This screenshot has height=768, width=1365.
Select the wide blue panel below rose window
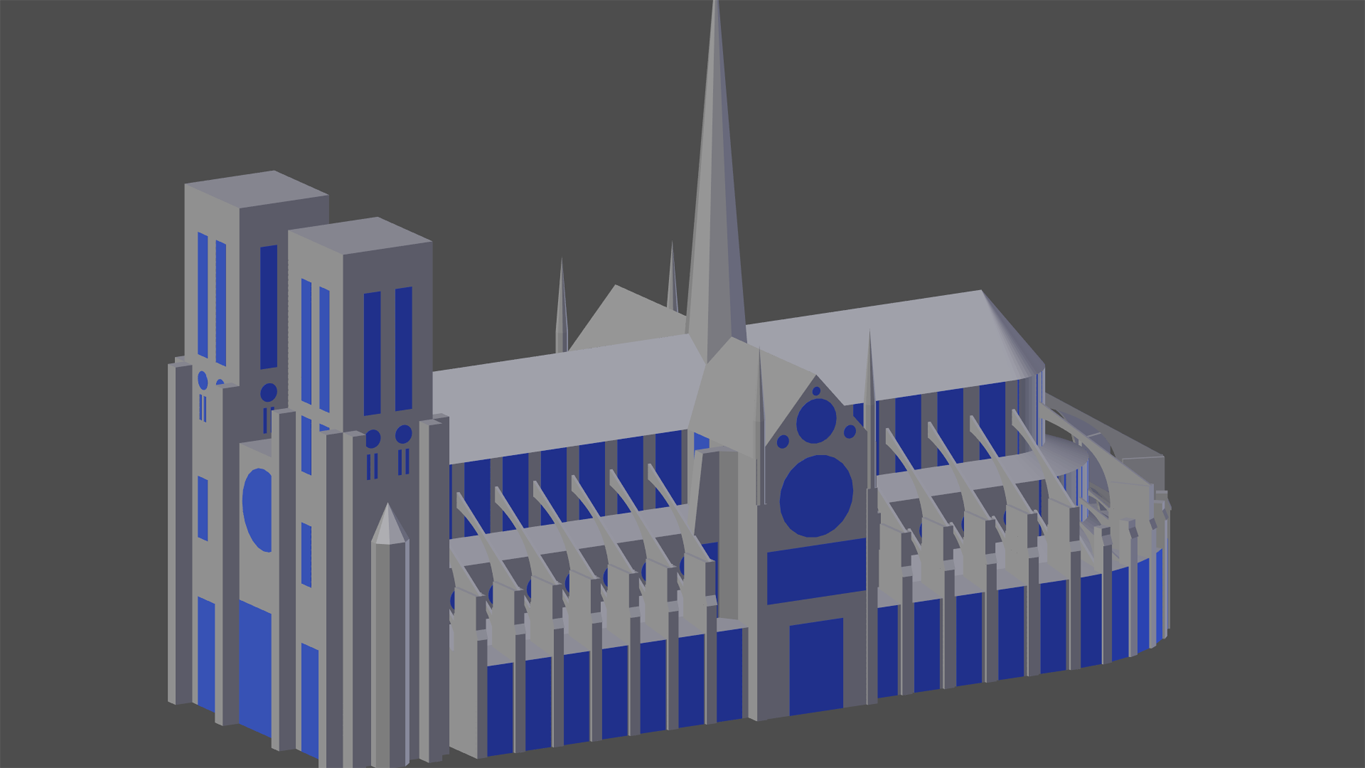(x=816, y=570)
